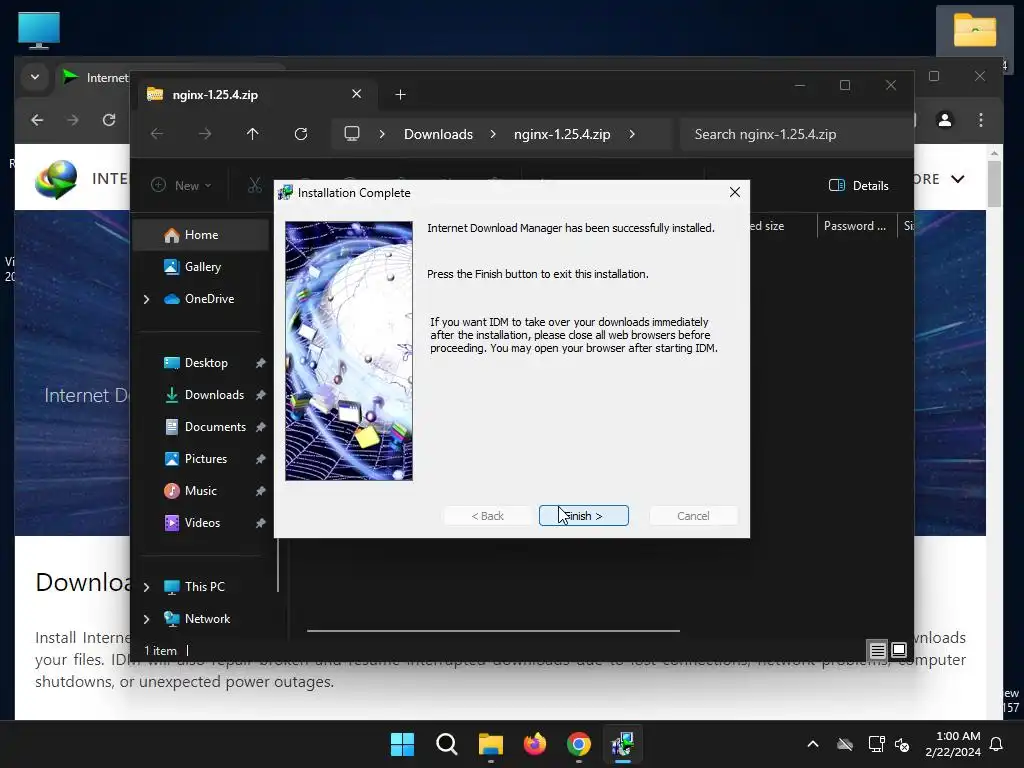
Task: Add a new tab in File Explorer
Action: 400,95
